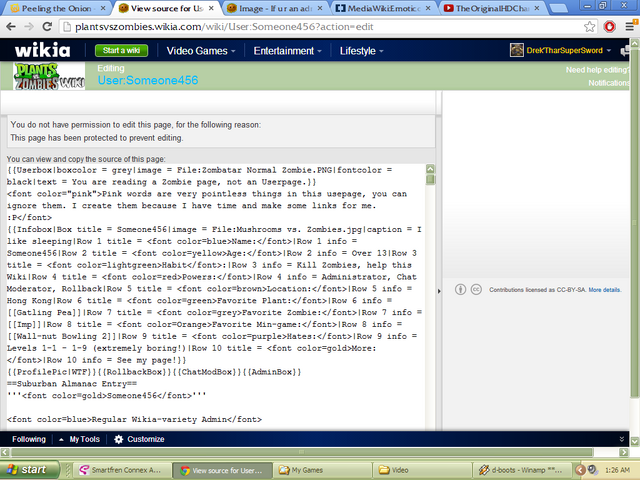Open the red Opera-style extension icon
Image resolution: width=640 pixels, height=480 pixels.
pyautogui.click(x=609, y=27)
